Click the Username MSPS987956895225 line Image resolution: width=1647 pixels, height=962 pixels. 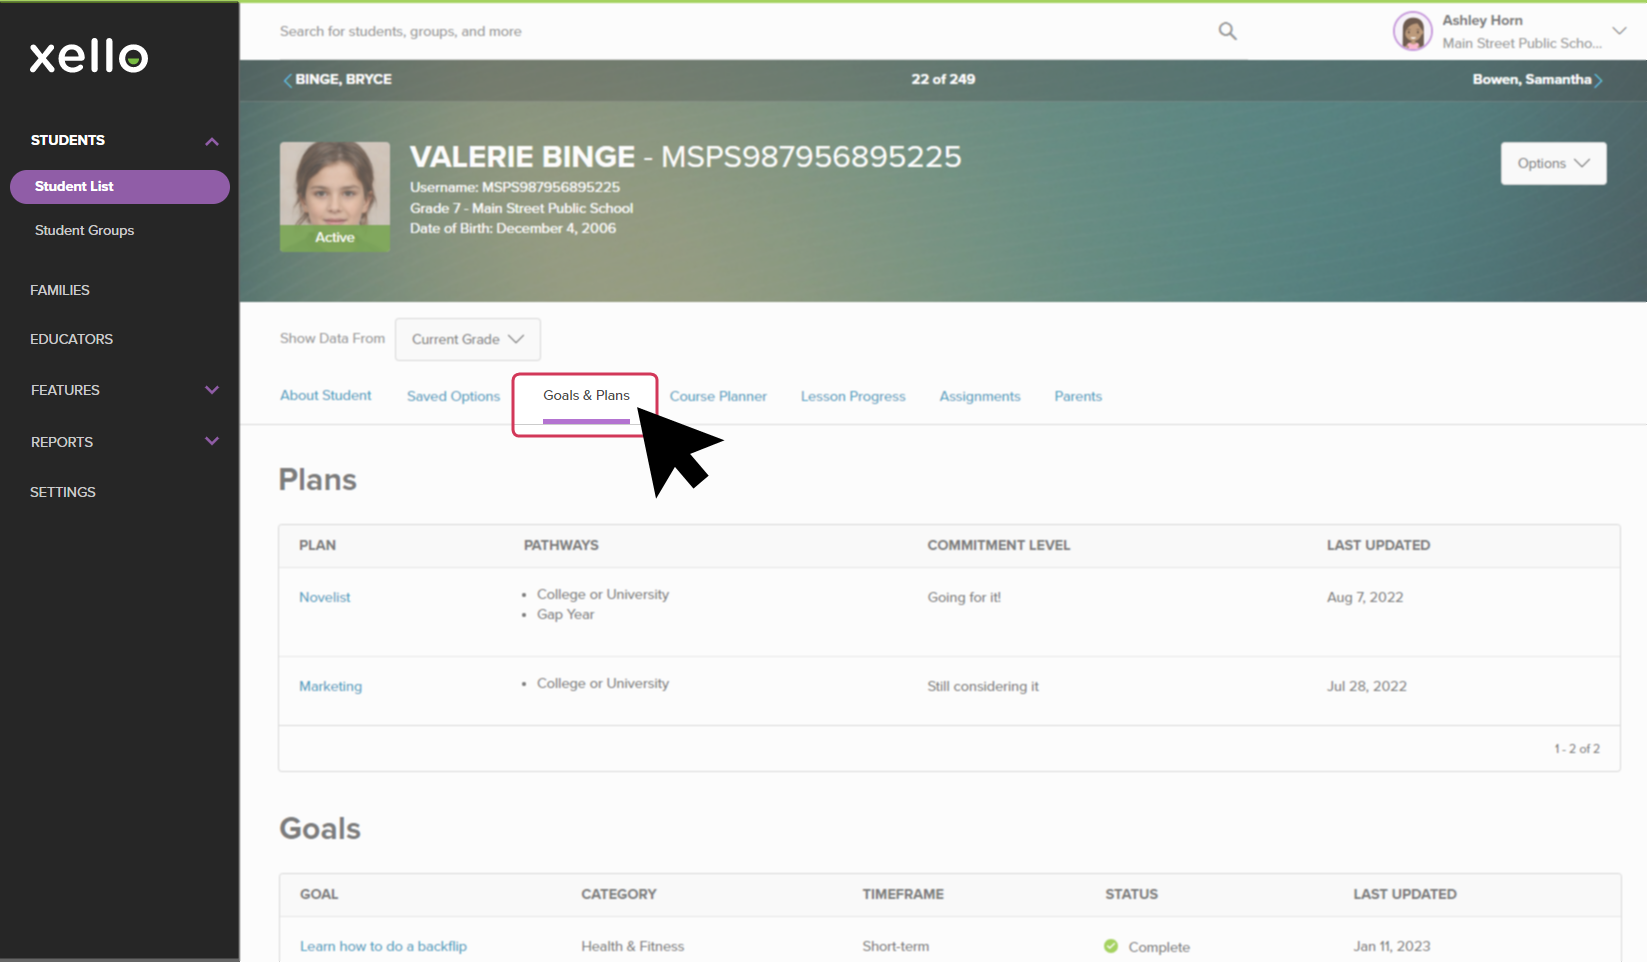click(515, 187)
